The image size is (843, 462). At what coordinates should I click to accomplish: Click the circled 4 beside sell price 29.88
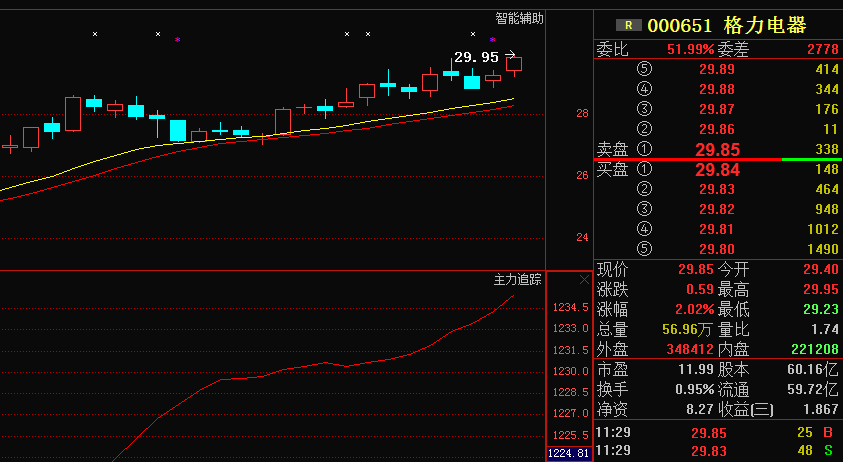pos(644,89)
